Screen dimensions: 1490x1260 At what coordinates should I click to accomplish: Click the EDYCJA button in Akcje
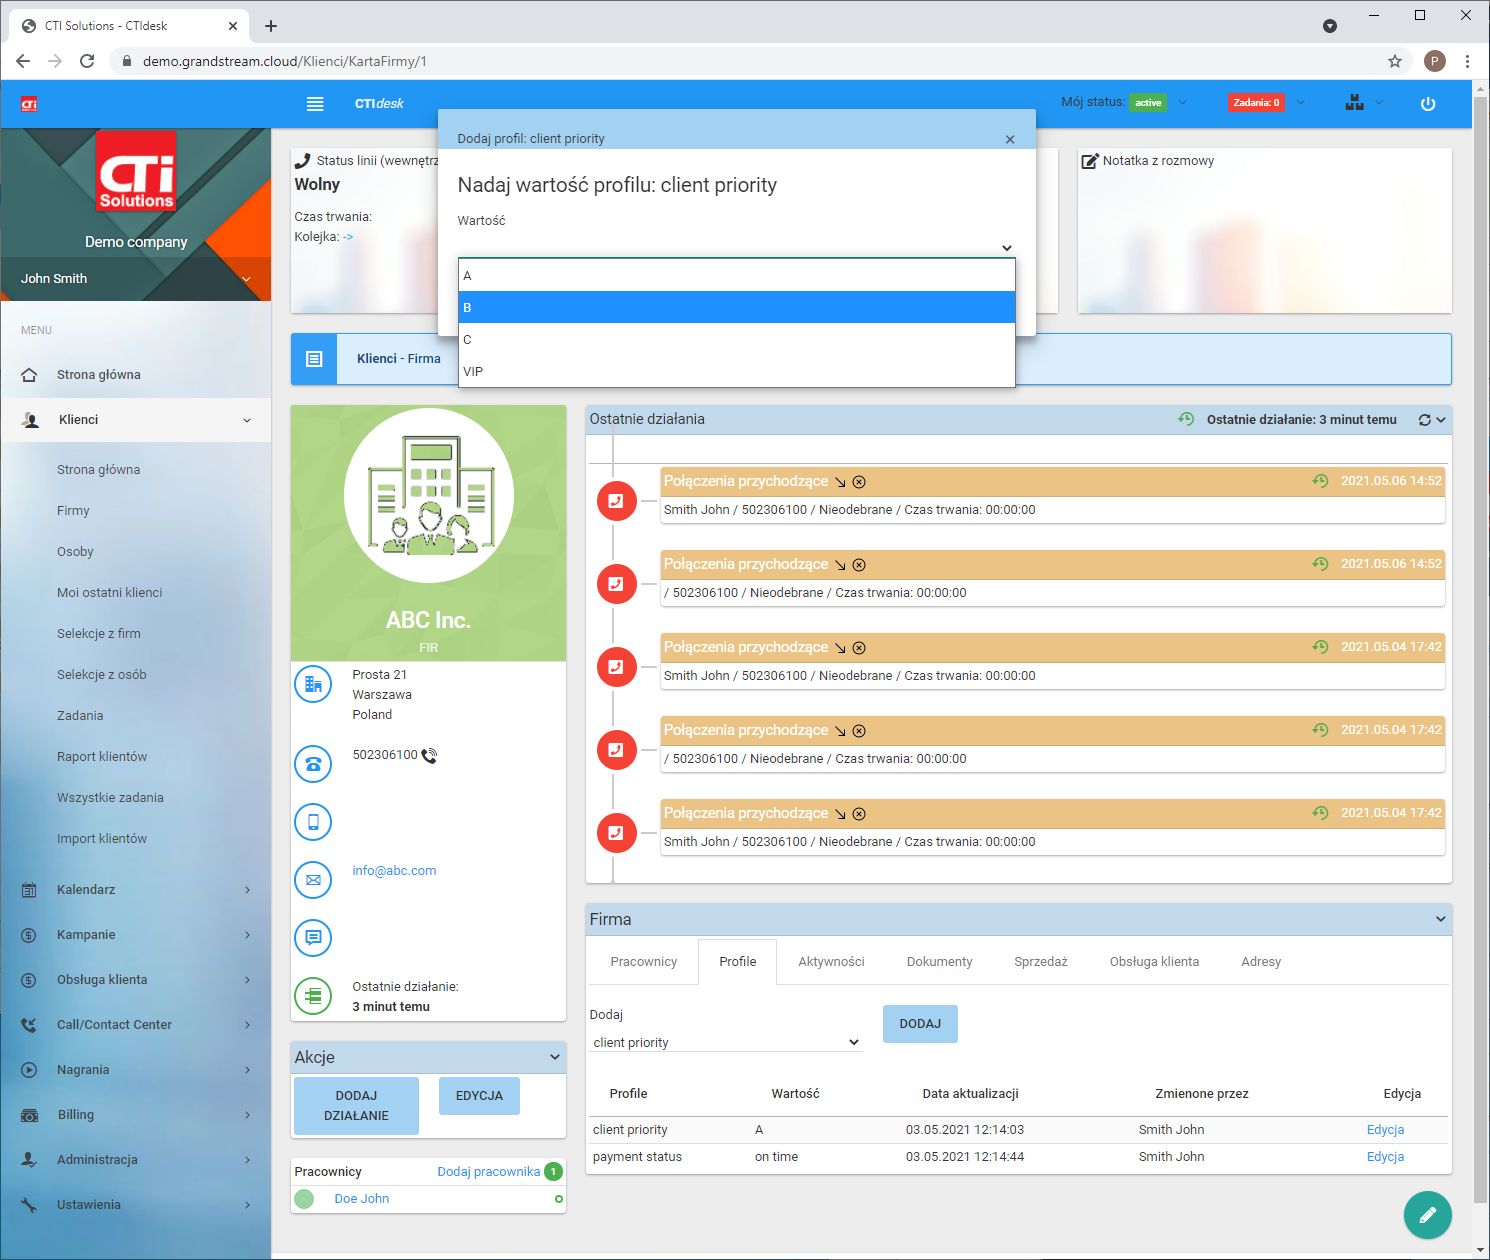pyautogui.click(x=479, y=1096)
